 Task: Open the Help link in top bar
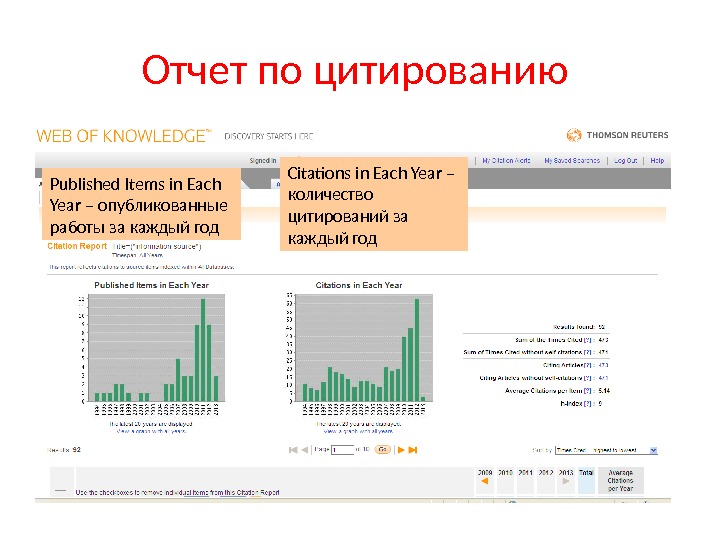tap(657, 161)
